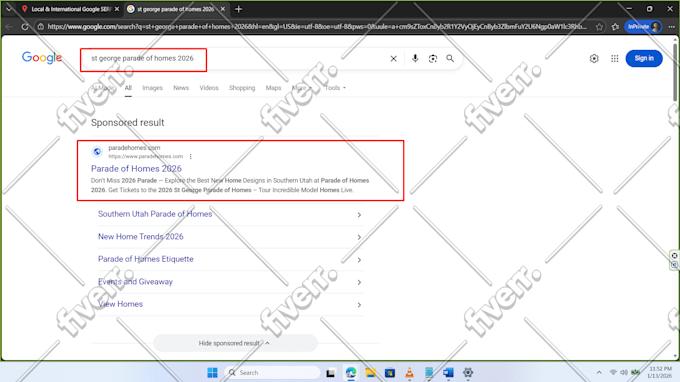Open New Home Trends 2026 sitelink
This screenshot has height=382, width=680.
(x=141, y=237)
